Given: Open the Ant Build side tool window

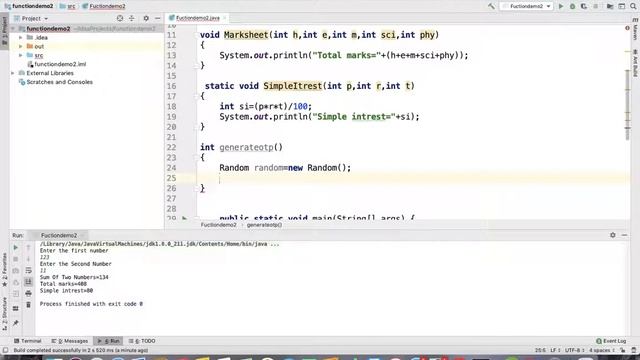Looking at the screenshot, I should click(x=636, y=63).
